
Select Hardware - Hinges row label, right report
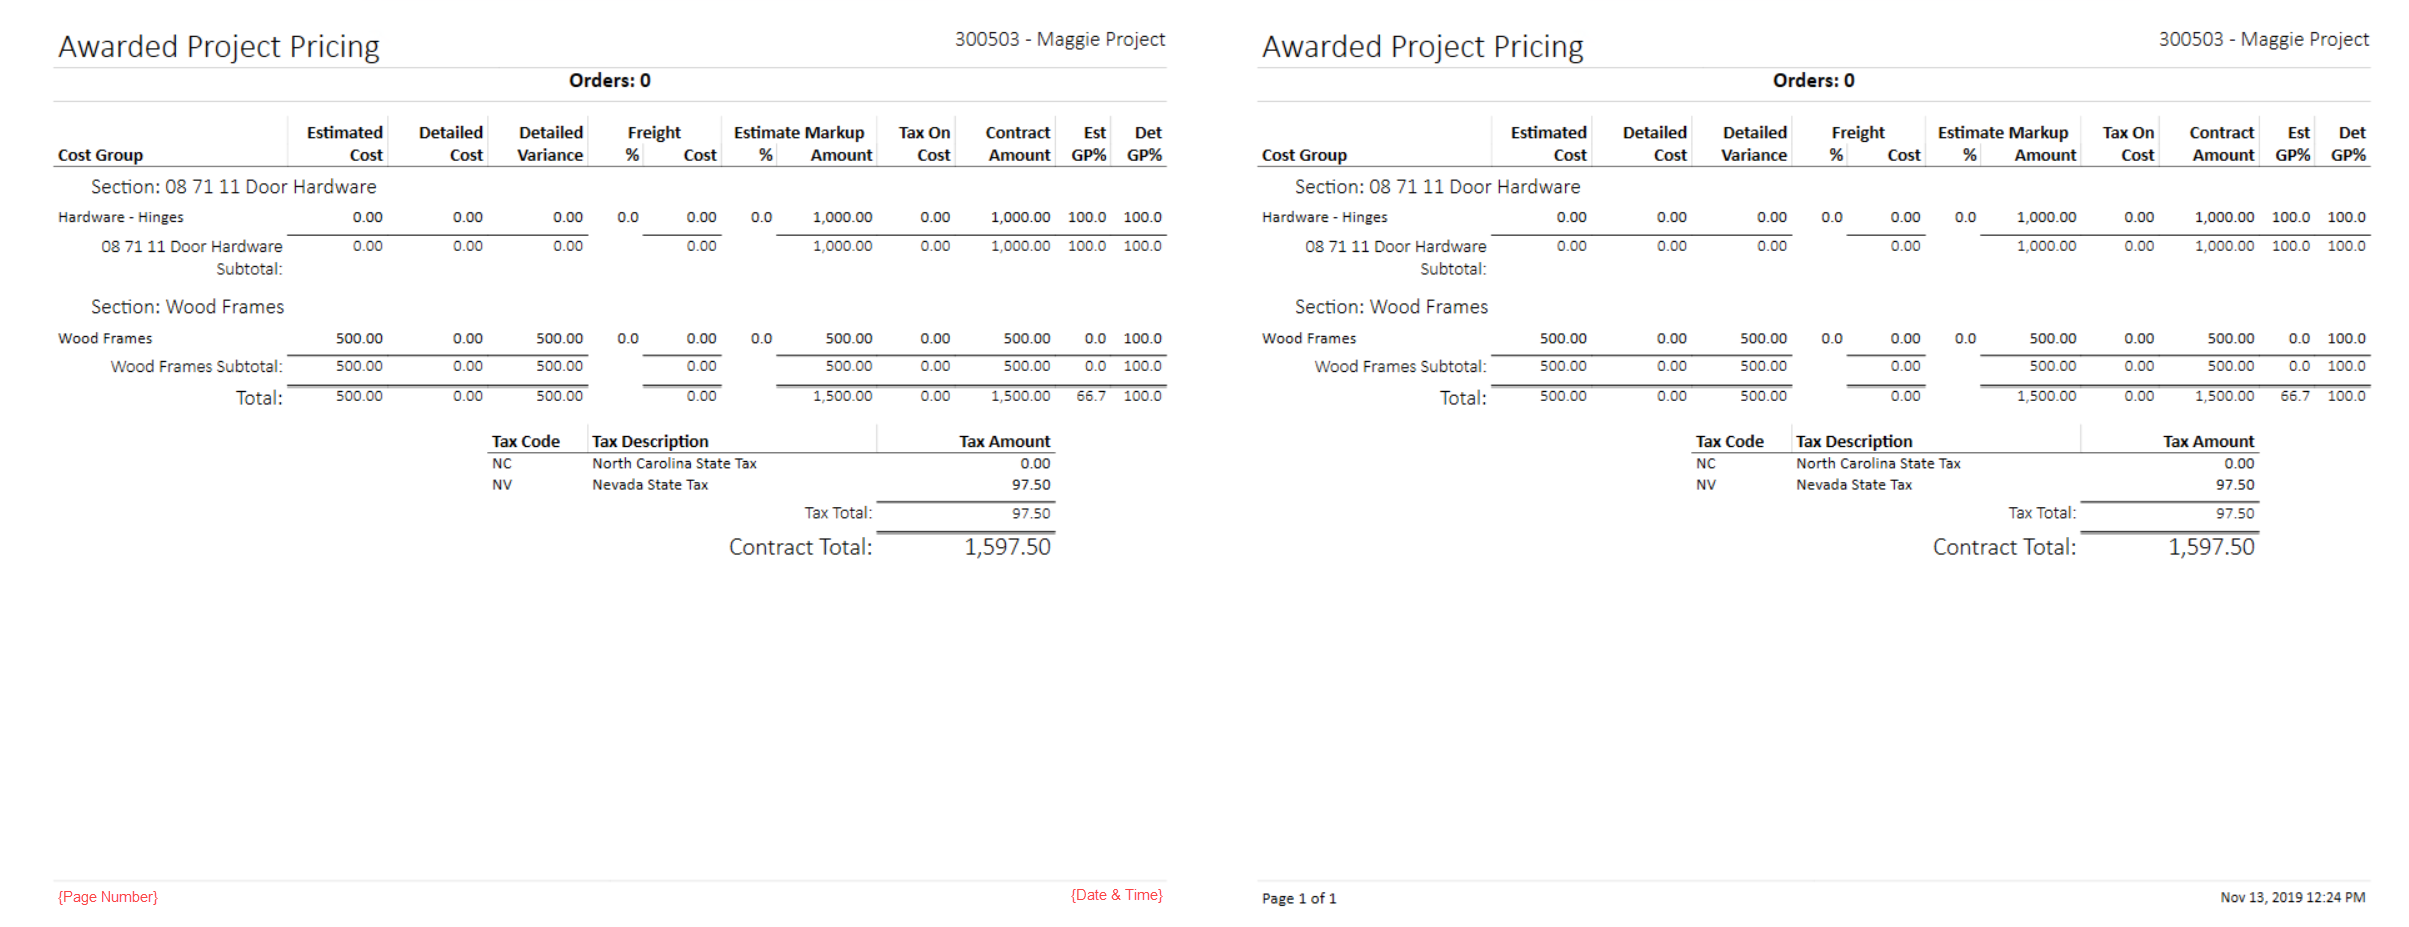pos(1325,217)
